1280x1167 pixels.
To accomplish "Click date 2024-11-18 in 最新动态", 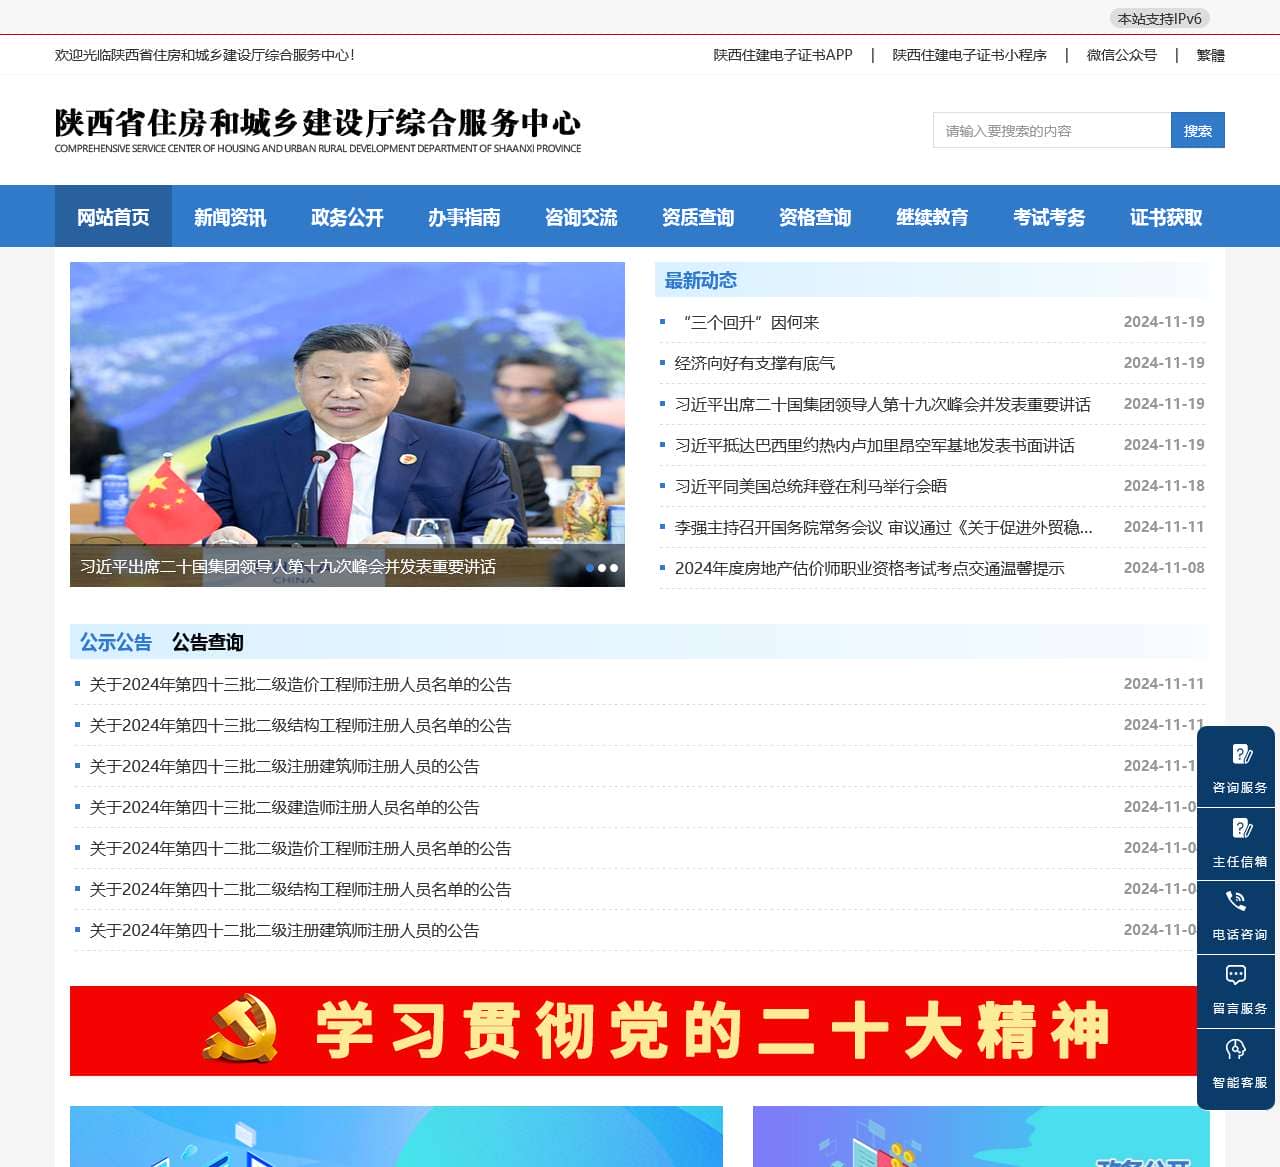I will click(x=1164, y=486).
